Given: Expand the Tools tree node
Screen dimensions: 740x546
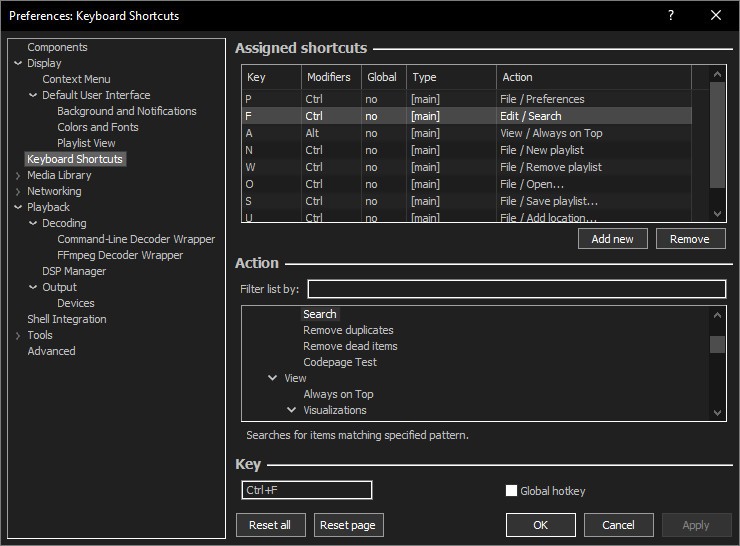Looking at the screenshot, I should pos(18,335).
